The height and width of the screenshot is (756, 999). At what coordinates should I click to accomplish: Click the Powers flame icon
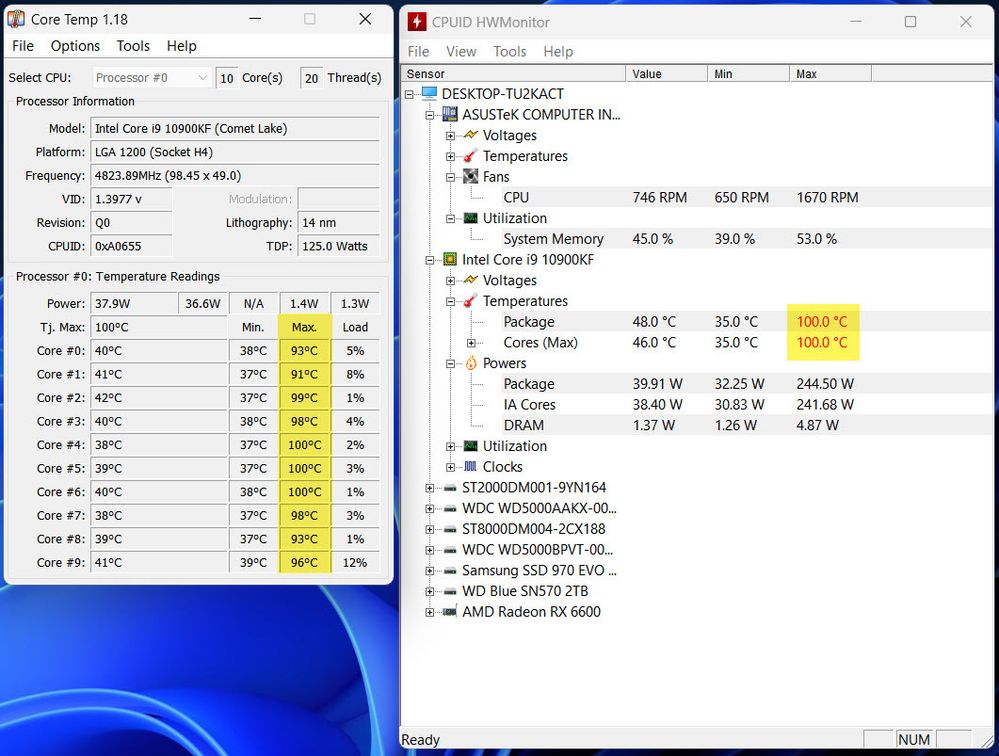[470, 364]
